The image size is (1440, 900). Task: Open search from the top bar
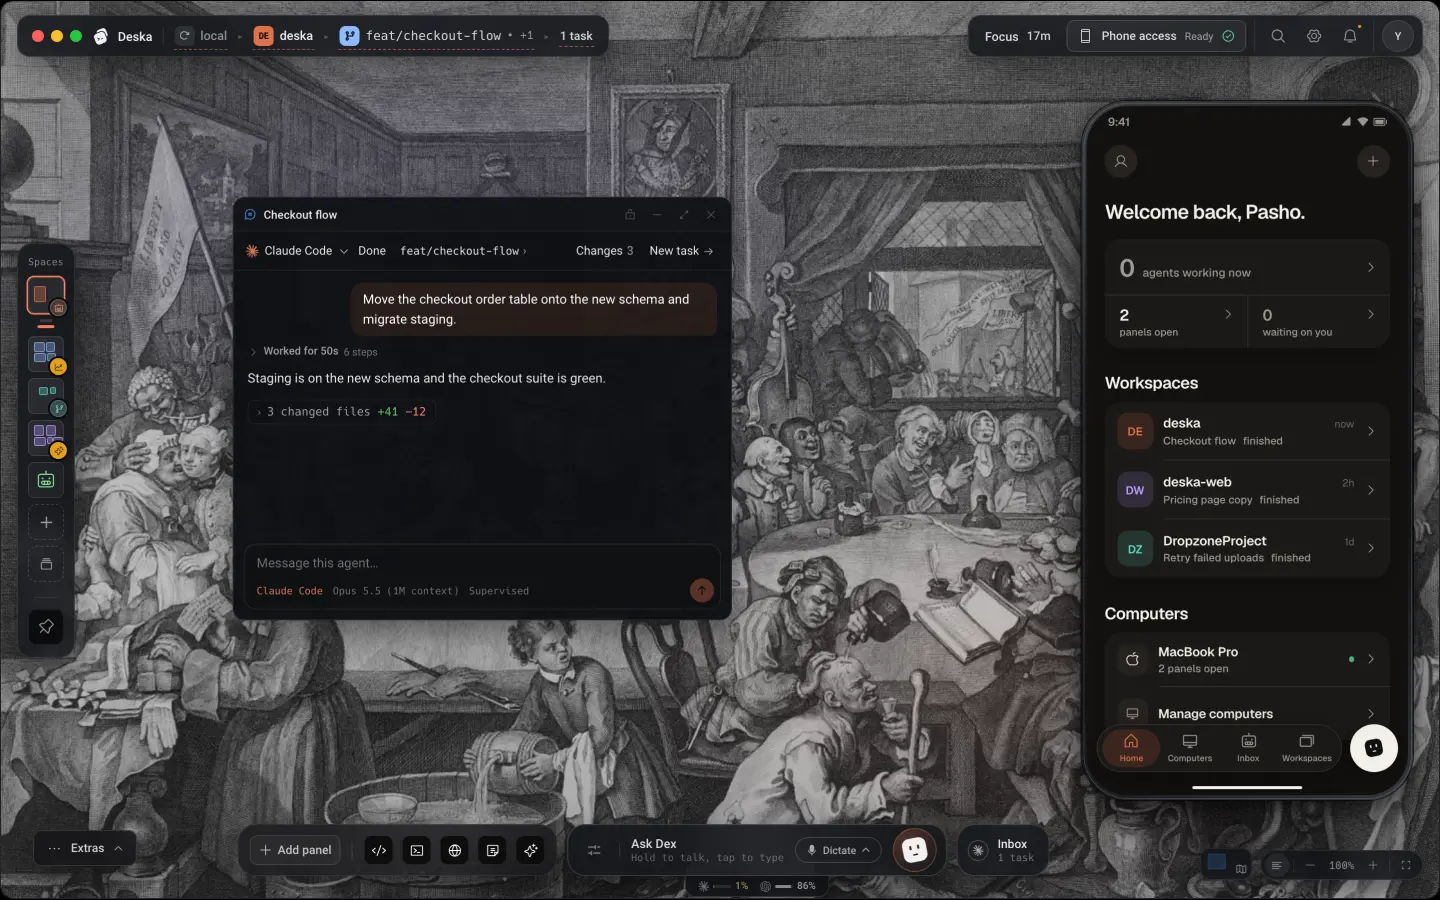click(x=1278, y=36)
